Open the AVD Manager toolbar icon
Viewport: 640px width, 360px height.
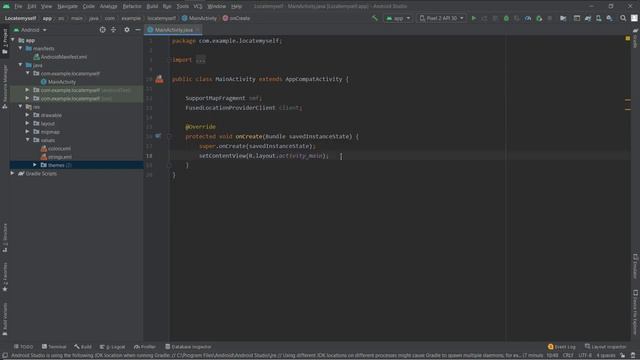tap(598, 18)
